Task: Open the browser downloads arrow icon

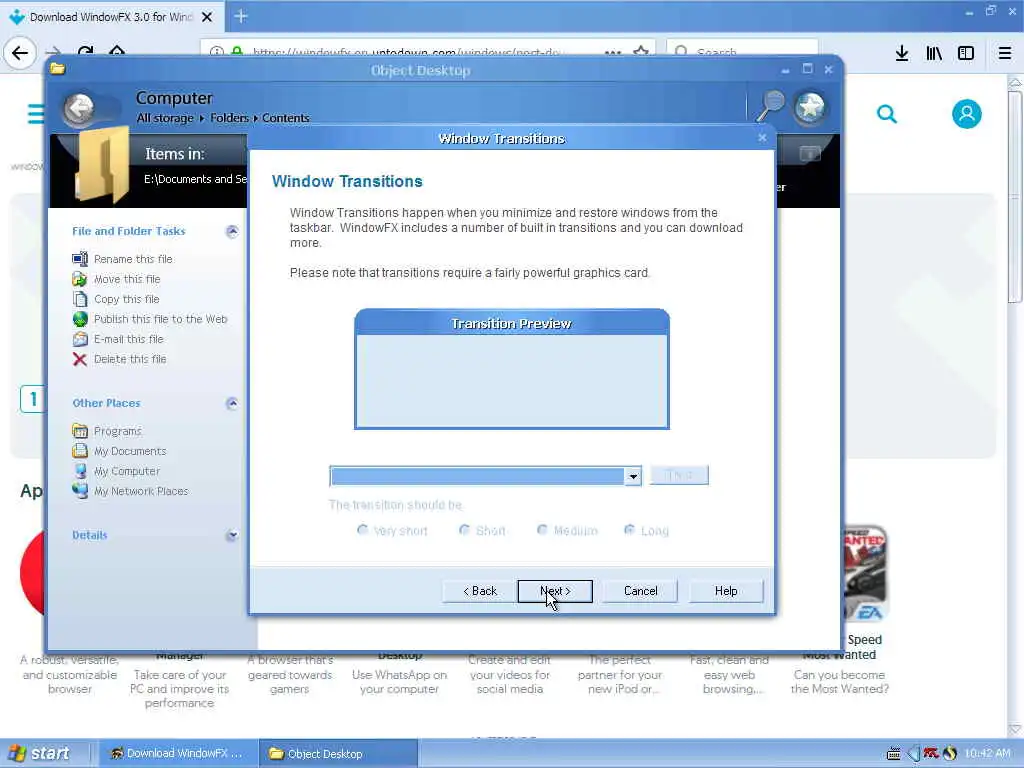Action: coord(902,53)
